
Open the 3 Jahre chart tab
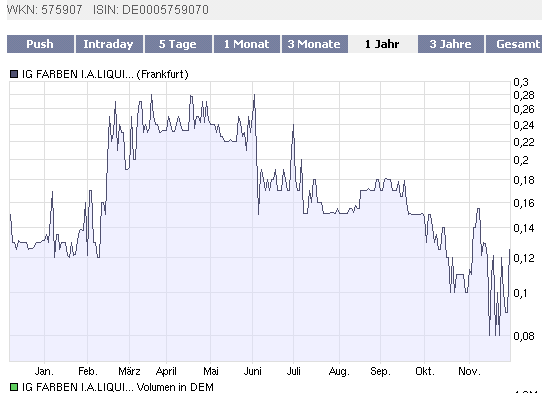(x=451, y=44)
